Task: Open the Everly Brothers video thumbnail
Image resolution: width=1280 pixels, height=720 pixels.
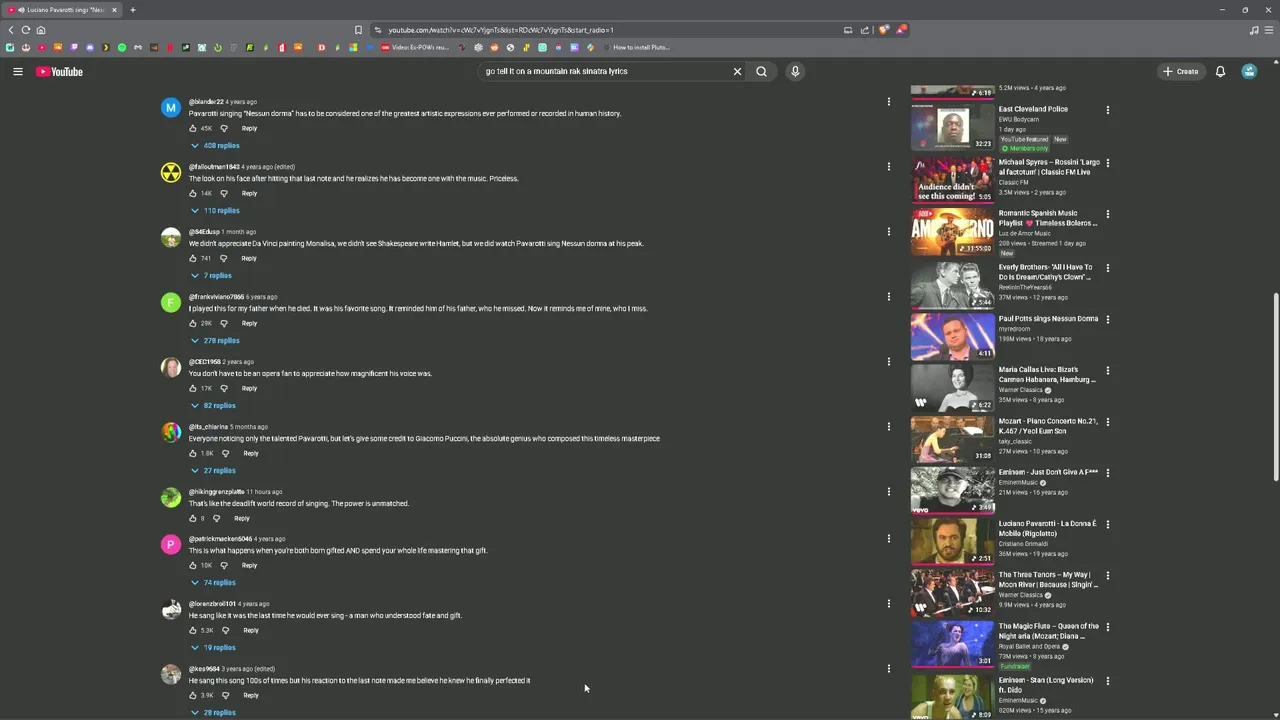Action: click(952, 284)
